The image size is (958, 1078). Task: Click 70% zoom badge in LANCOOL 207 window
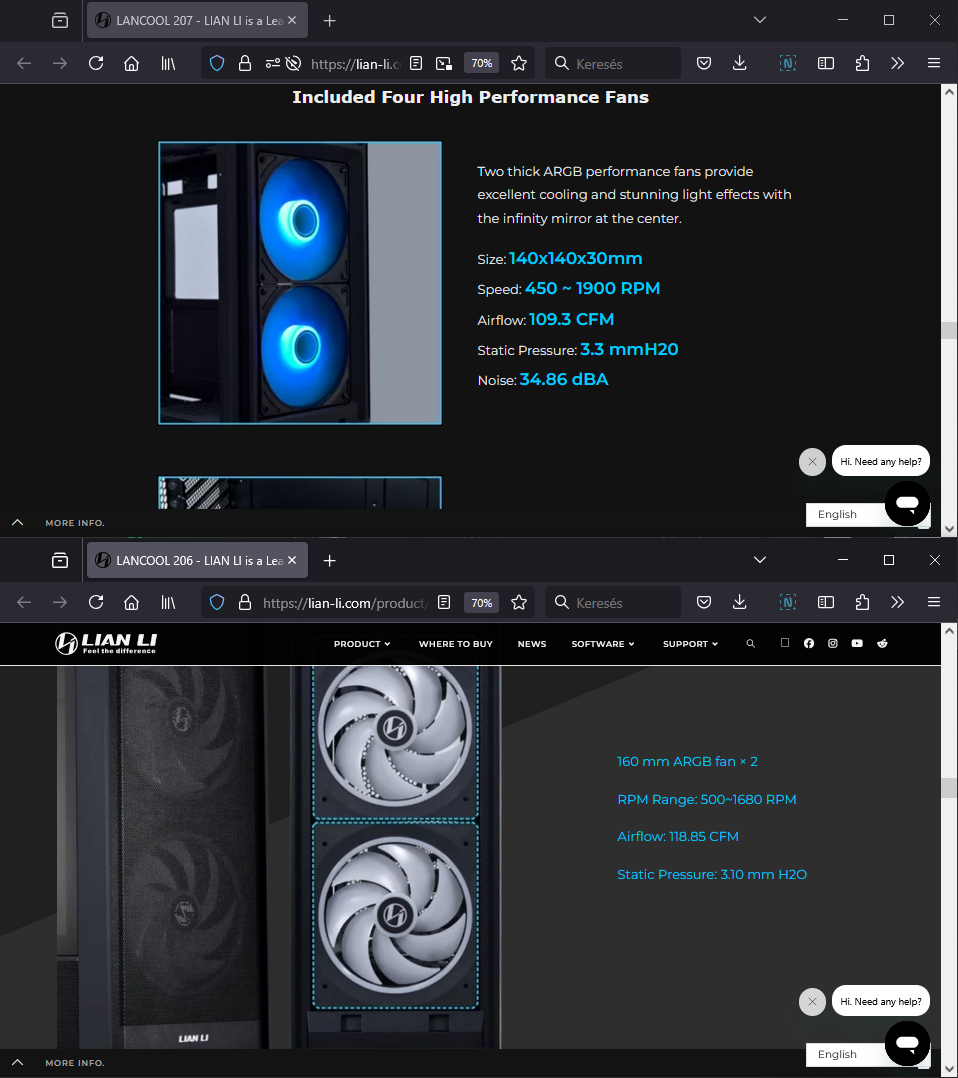point(481,63)
